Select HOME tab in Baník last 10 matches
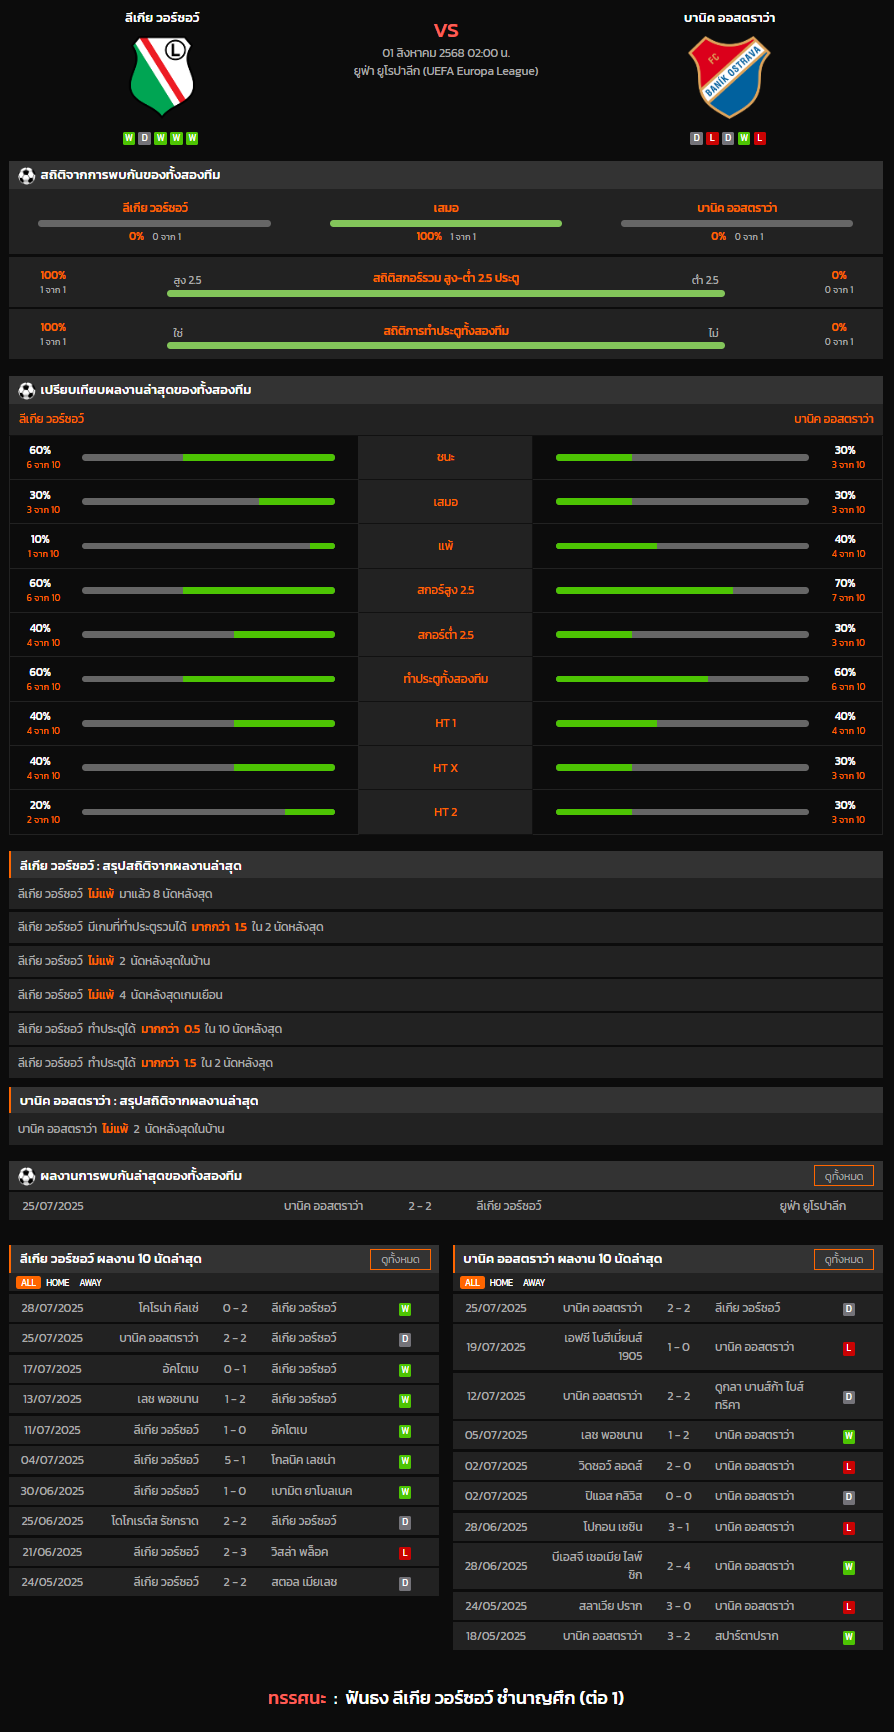The image size is (894, 1732). [502, 1283]
